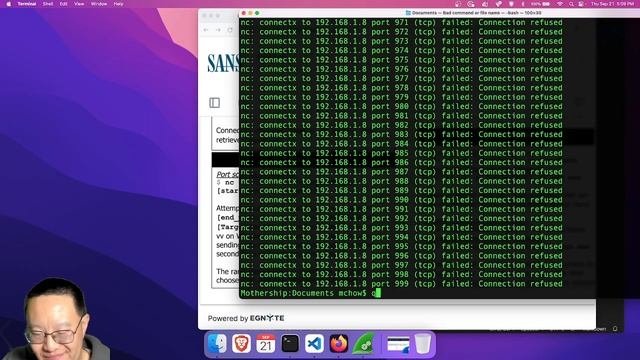Click the line for port 990
The height and width of the screenshot is (360, 640).
point(401,200)
